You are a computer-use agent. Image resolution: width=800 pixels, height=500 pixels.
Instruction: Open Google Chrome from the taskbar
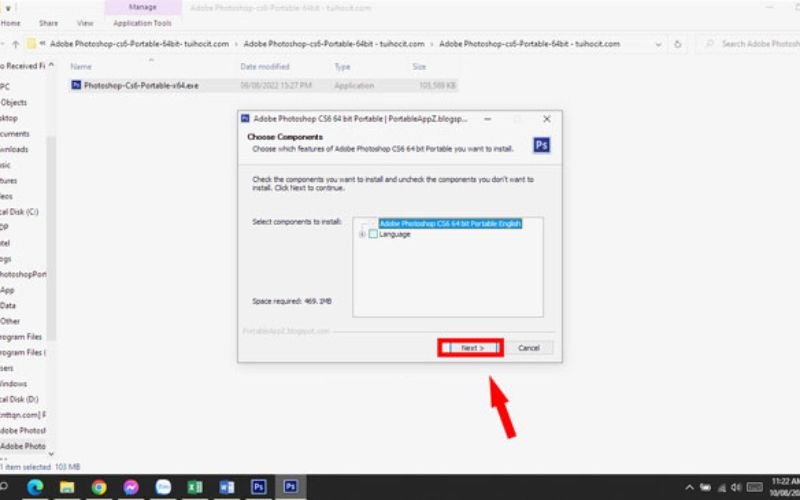pos(99,487)
